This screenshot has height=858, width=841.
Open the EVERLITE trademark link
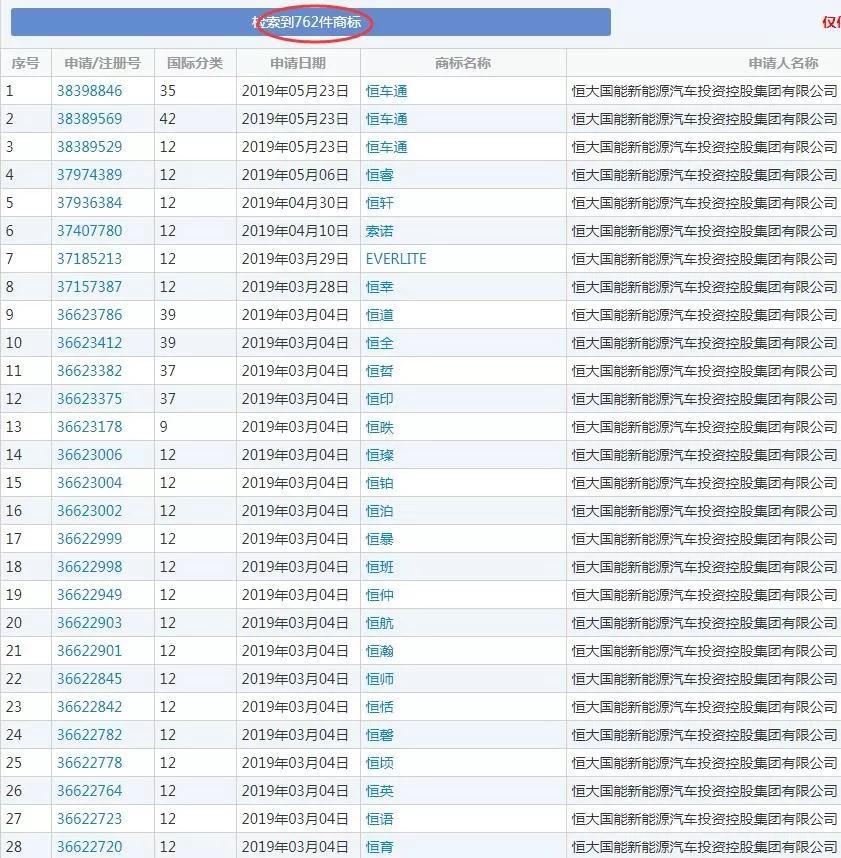click(396, 258)
